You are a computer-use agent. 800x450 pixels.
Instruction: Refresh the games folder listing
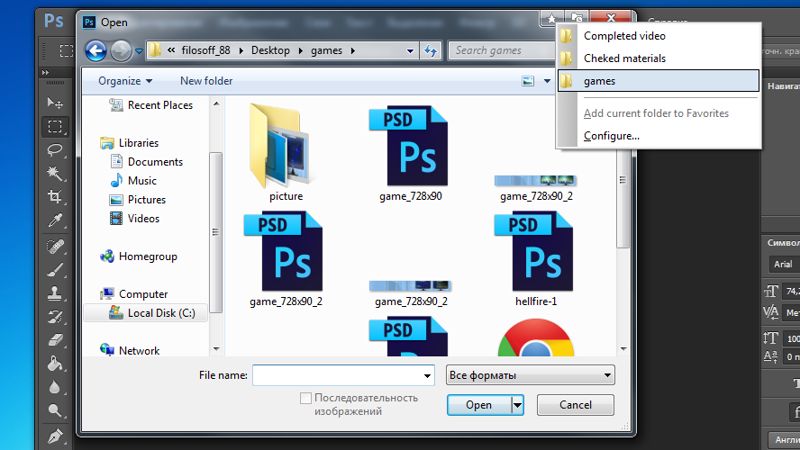[x=431, y=51]
